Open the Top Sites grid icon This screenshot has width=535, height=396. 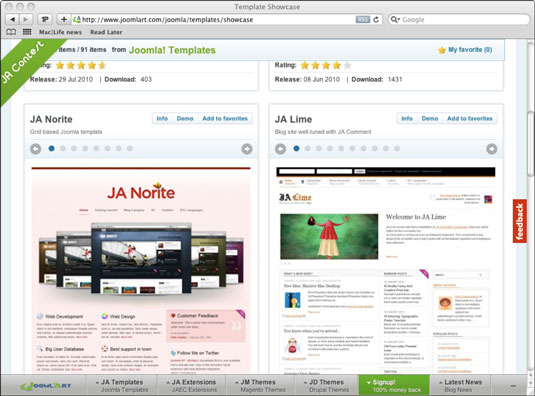coord(27,32)
